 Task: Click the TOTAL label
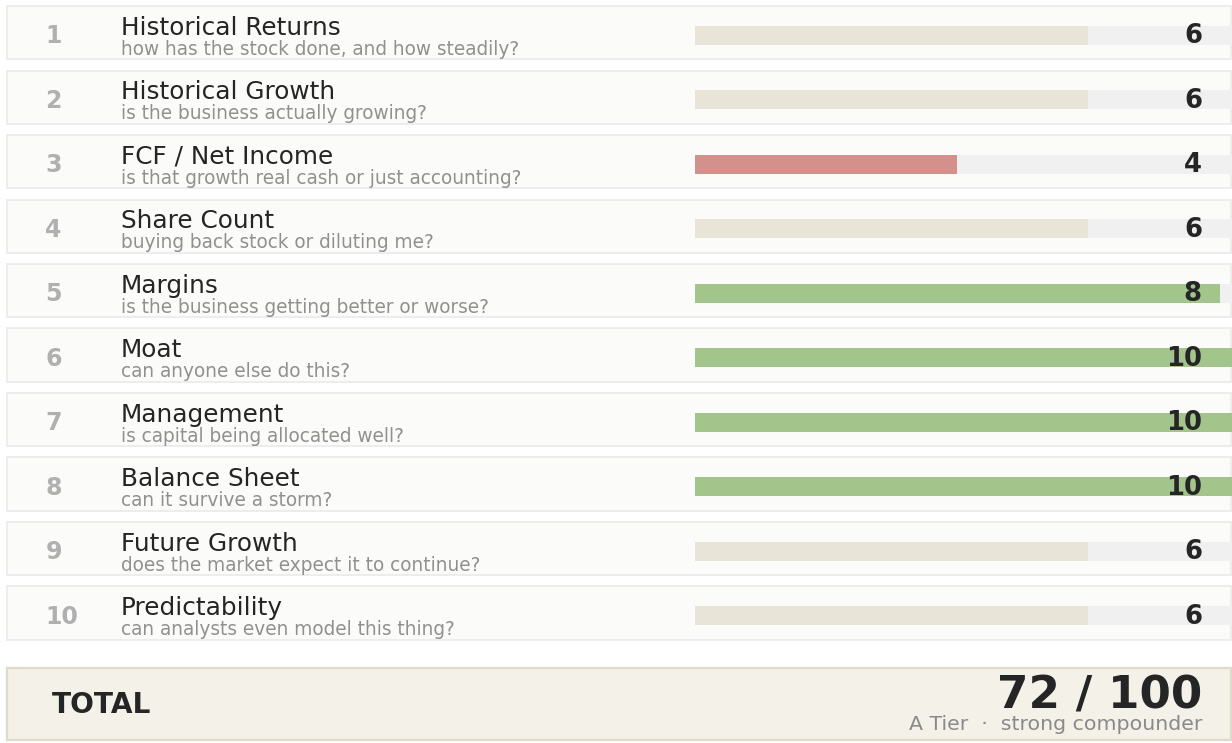[101, 705]
